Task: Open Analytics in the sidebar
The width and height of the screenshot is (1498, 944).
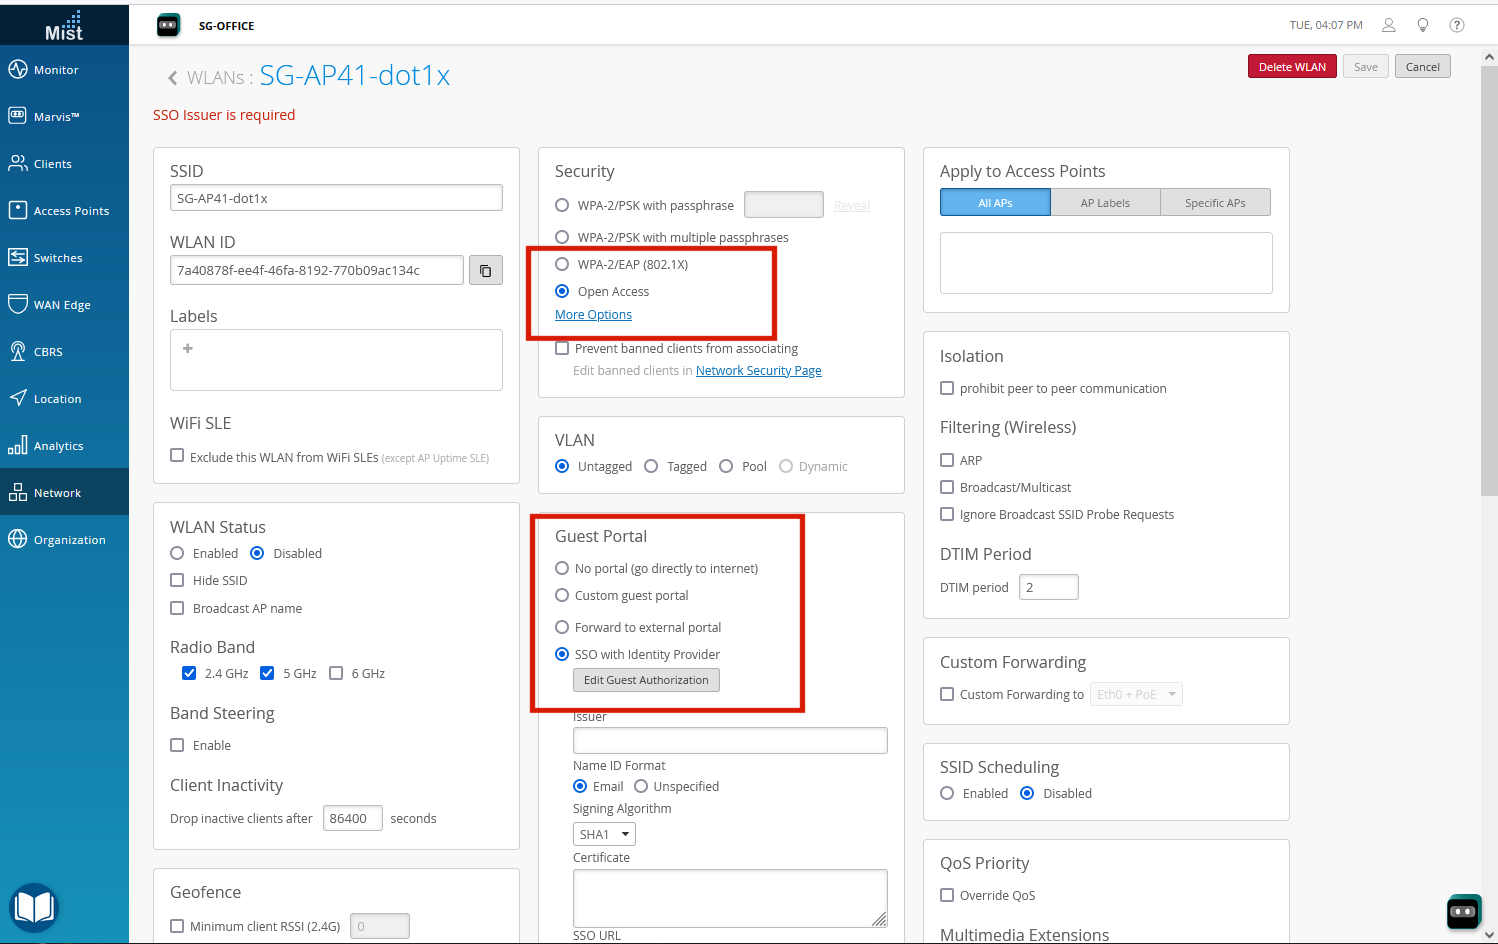Action: click(x=58, y=446)
